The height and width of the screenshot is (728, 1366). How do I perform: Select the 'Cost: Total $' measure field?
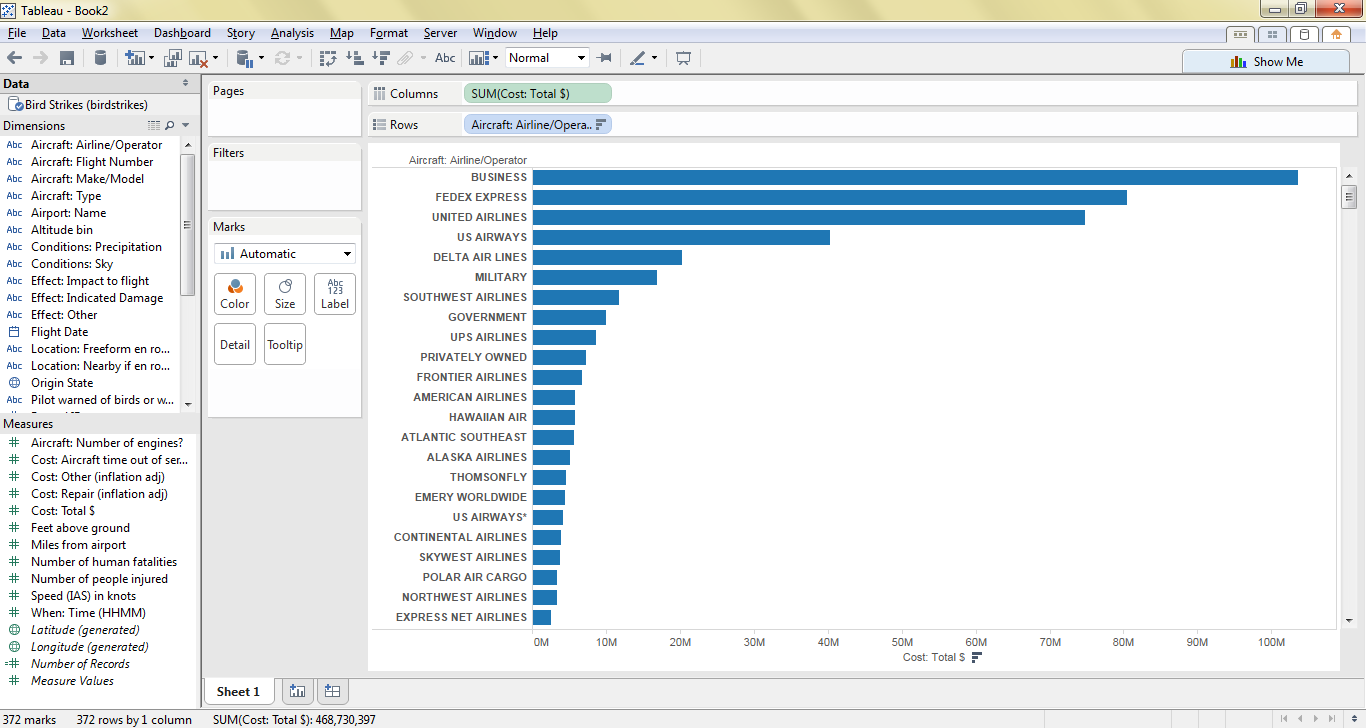[63, 511]
